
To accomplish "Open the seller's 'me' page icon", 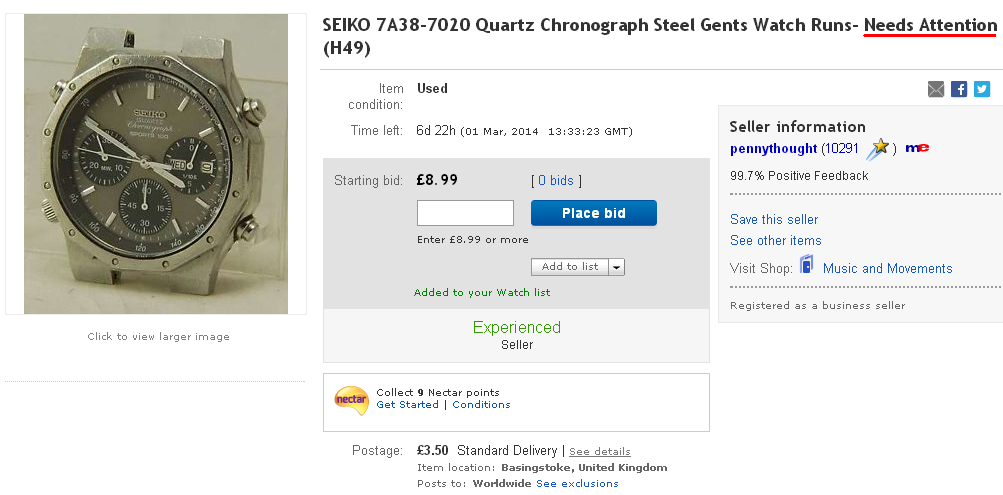I will click(x=917, y=148).
